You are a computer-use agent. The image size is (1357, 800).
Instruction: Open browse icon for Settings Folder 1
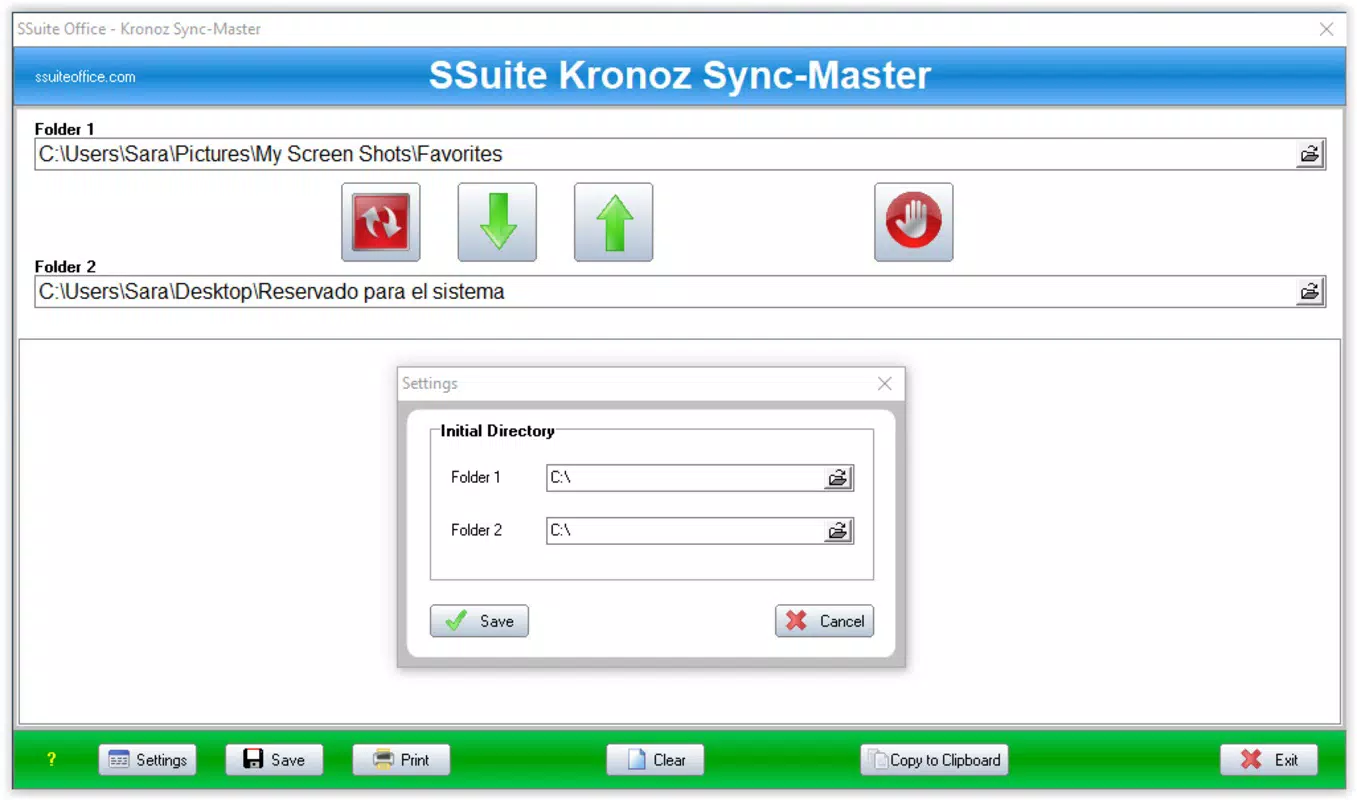(838, 478)
